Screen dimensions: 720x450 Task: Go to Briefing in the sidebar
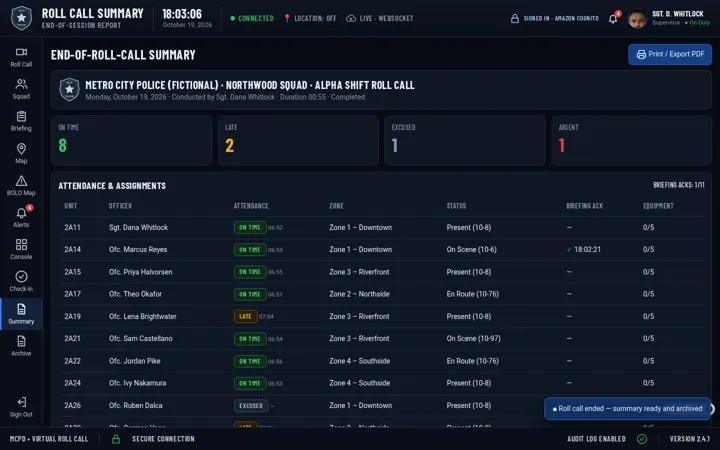click(x=21, y=121)
